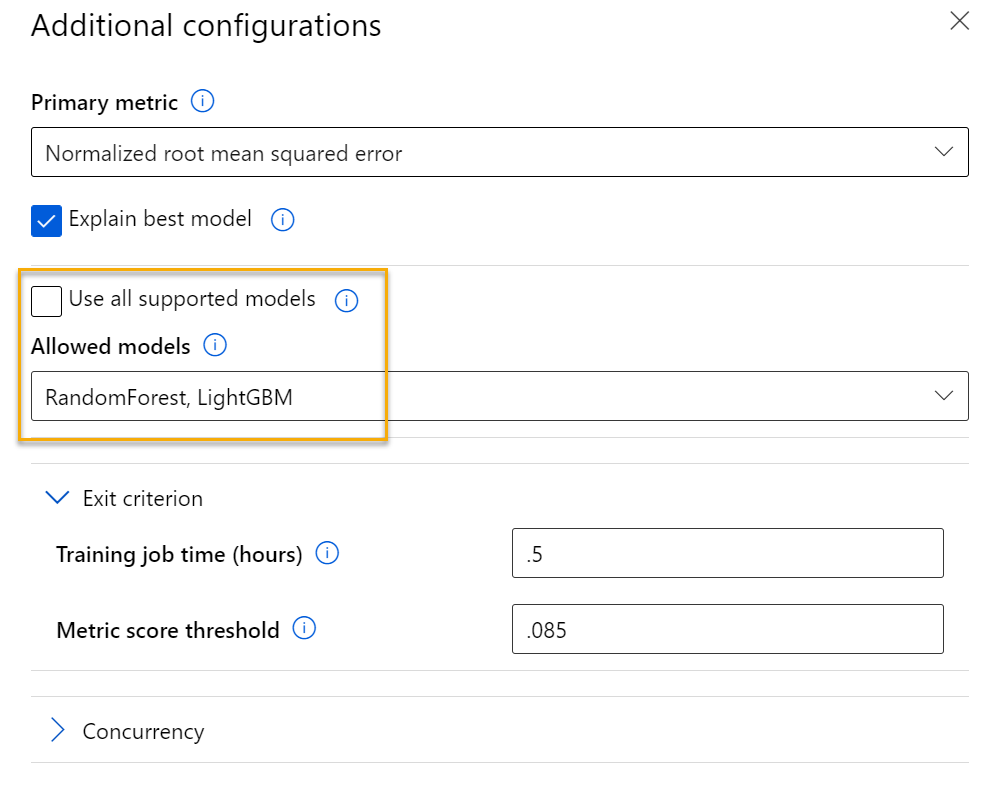This screenshot has height=792, width=993.
Task: Click the Primary metric label
Action: click(104, 103)
